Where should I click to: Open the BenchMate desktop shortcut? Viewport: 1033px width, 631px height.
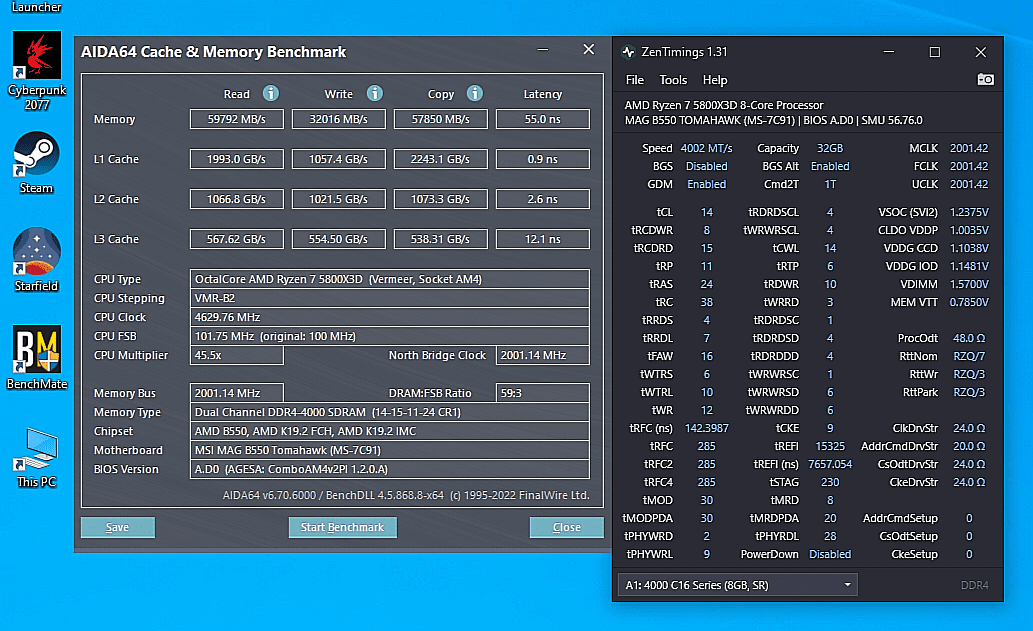click(x=37, y=357)
